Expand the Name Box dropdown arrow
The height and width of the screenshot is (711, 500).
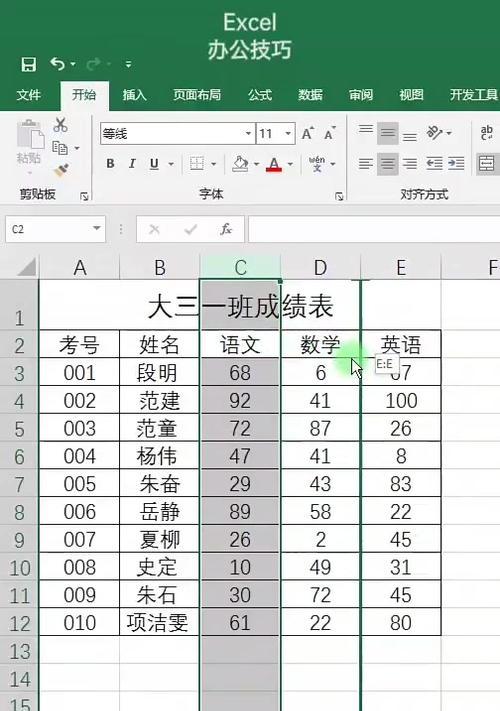[97, 229]
